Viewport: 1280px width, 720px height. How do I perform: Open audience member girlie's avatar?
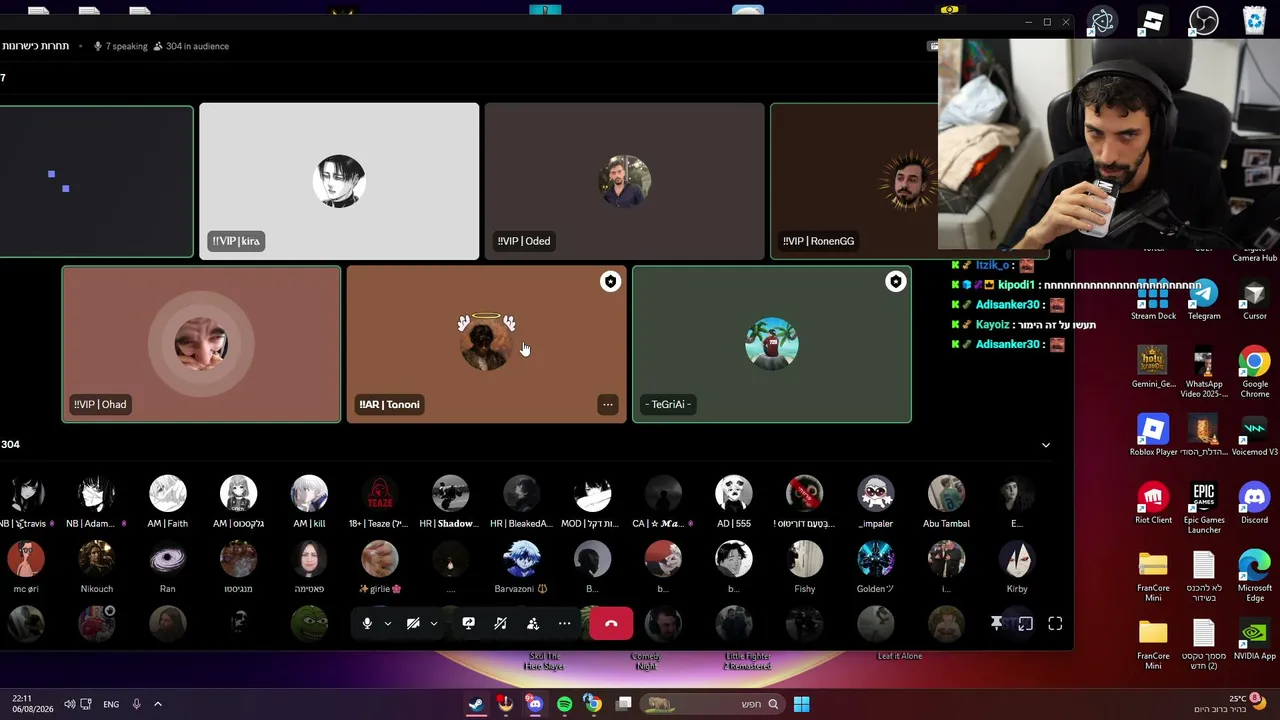coord(380,559)
